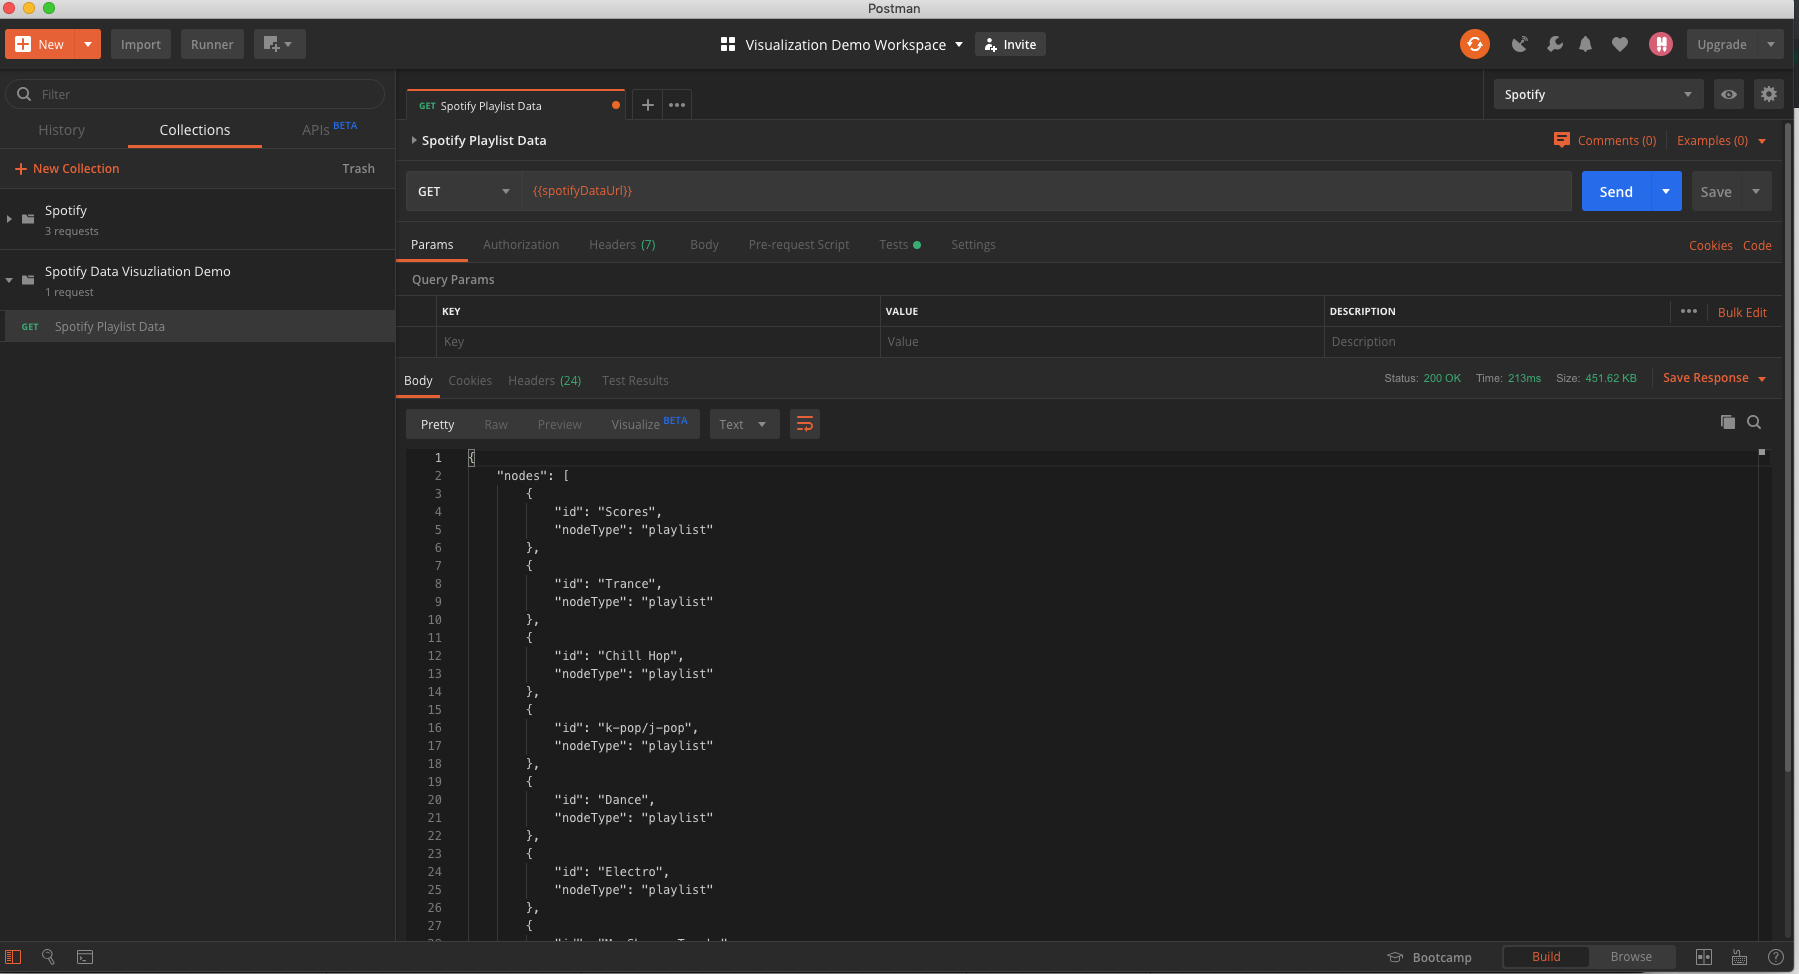Screen dimensions: 1799x974
Task: Open the response Headers (24) tab
Action: [x=544, y=380]
